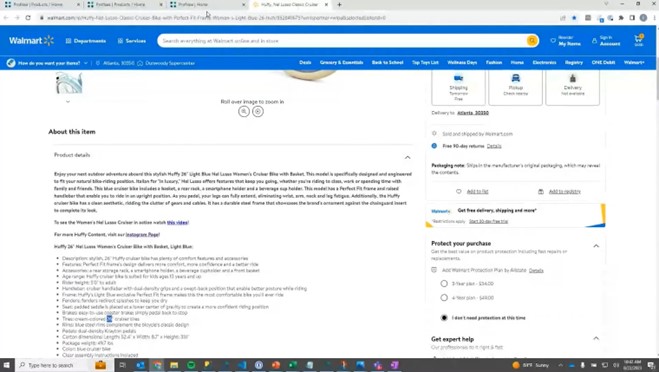Open protection plan Details link

tap(536, 270)
